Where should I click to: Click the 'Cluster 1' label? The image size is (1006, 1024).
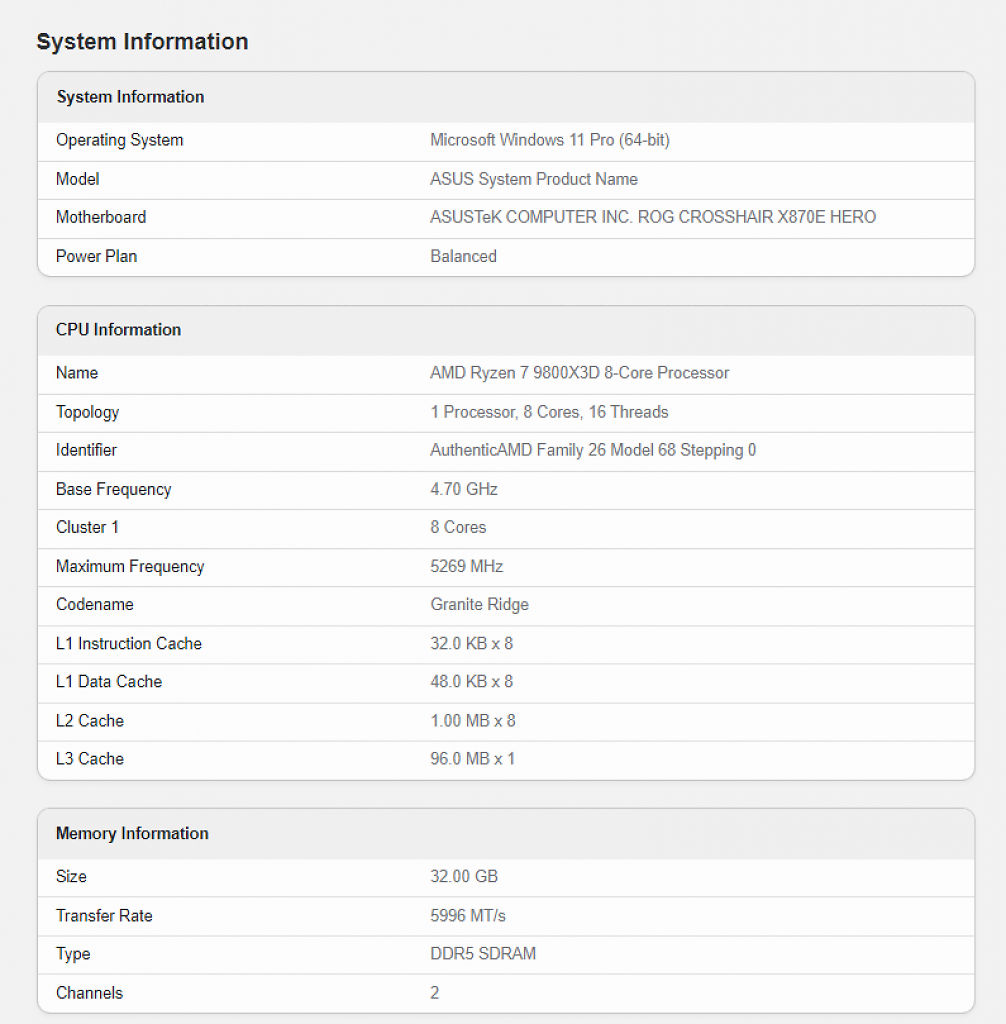pos(88,527)
